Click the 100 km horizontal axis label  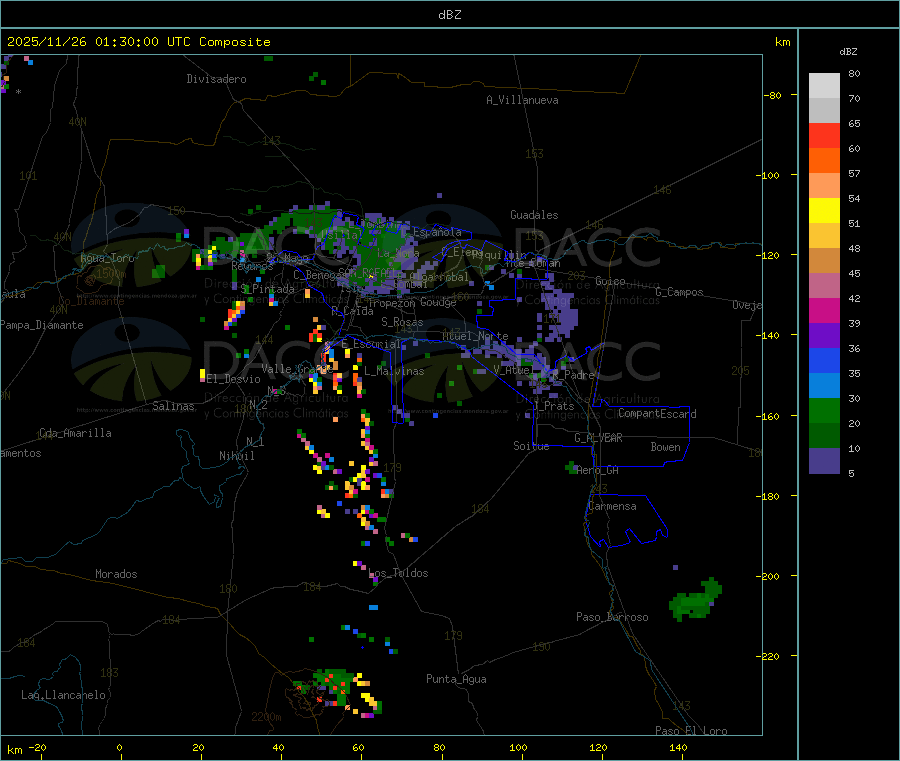518,747
